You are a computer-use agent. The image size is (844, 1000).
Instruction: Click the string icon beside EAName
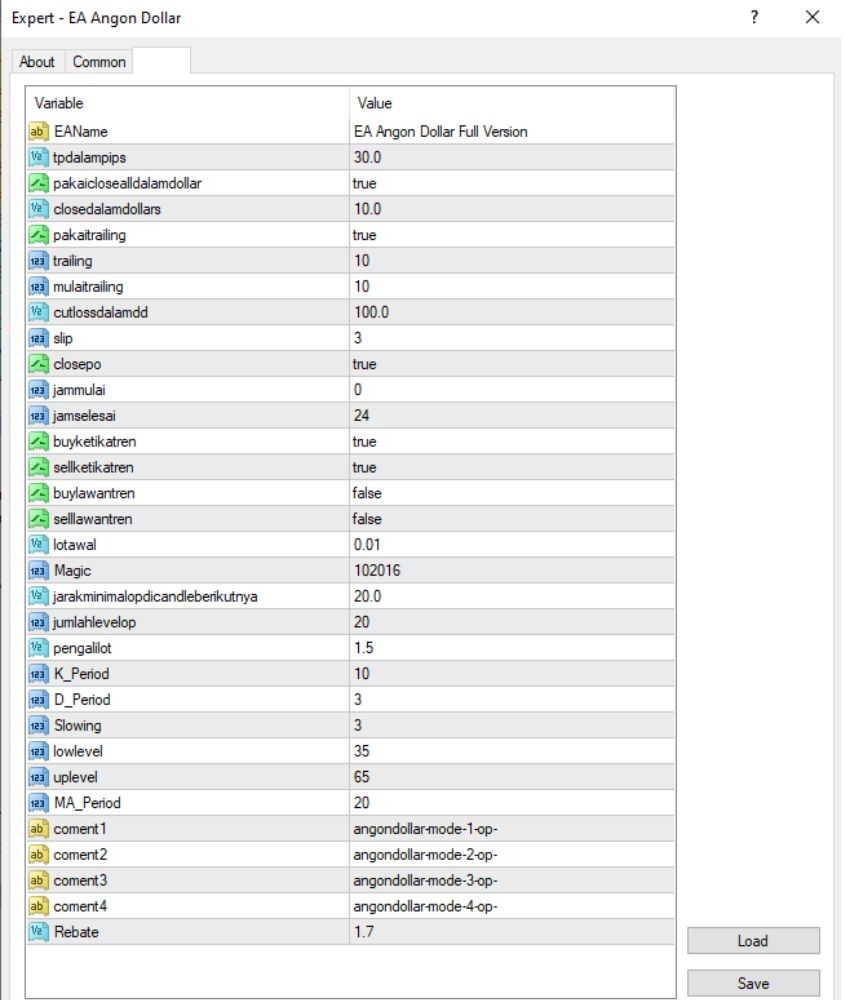click(x=38, y=131)
